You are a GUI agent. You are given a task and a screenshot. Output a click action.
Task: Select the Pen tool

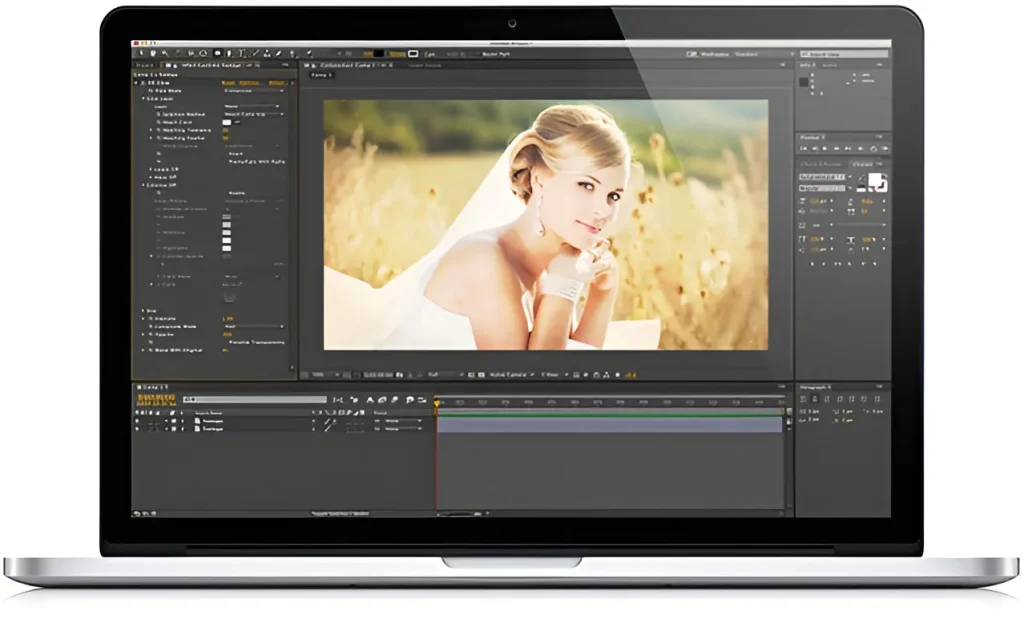(x=229, y=54)
